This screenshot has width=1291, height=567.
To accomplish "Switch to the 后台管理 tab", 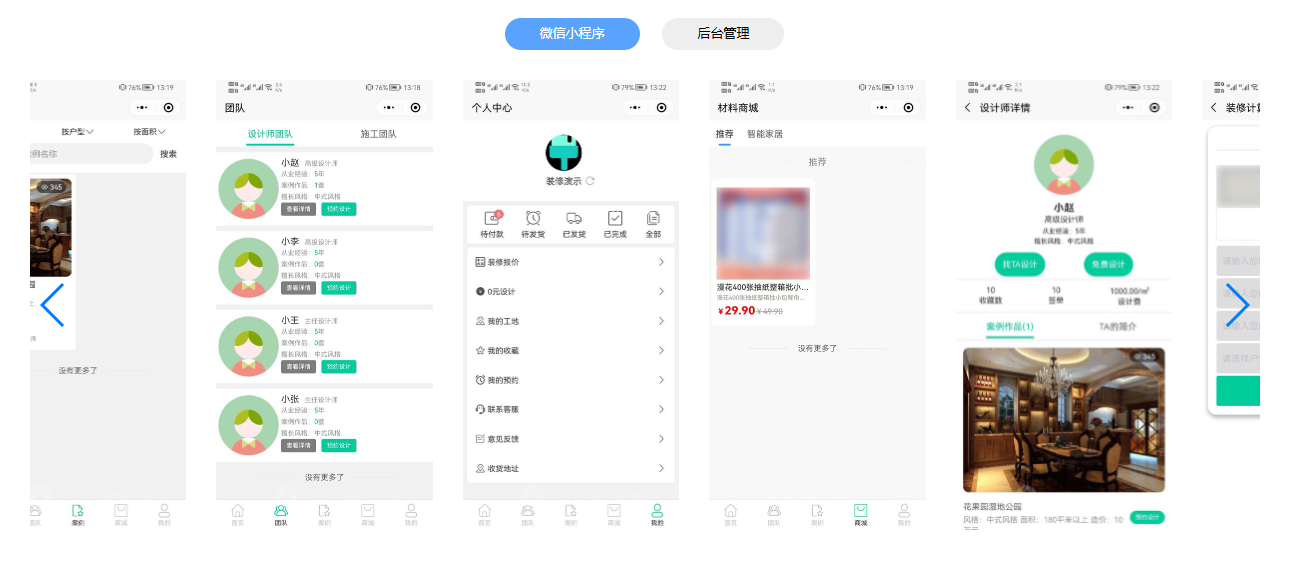I will point(723,33).
